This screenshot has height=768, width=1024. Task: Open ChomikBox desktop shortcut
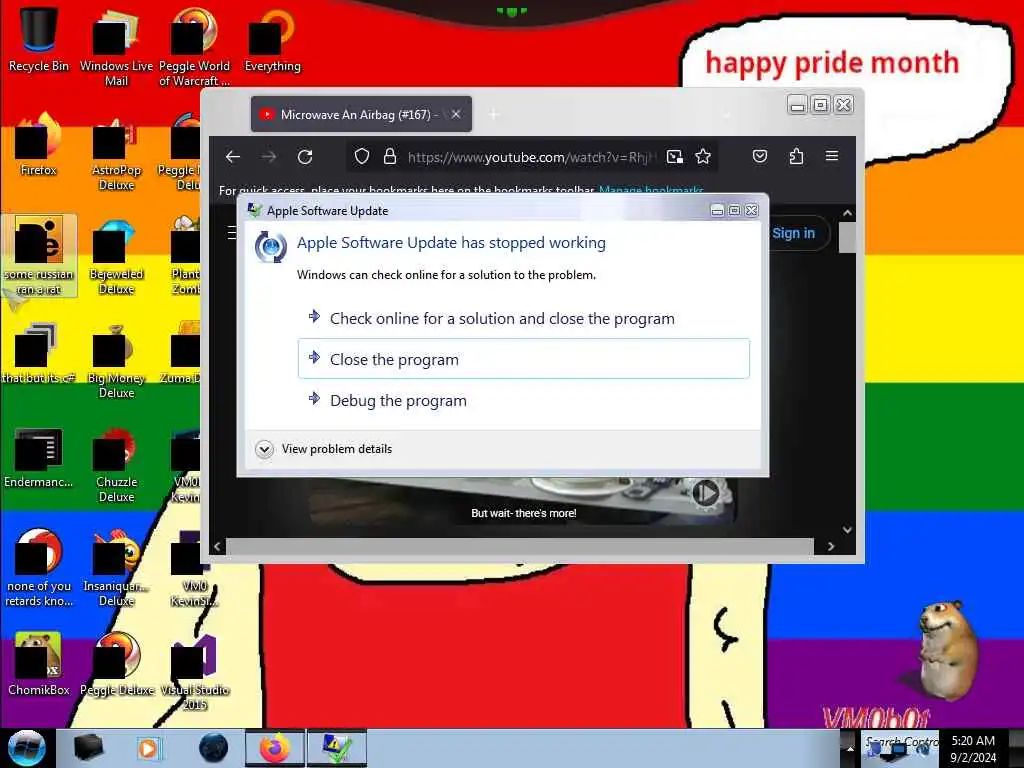click(39, 664)
